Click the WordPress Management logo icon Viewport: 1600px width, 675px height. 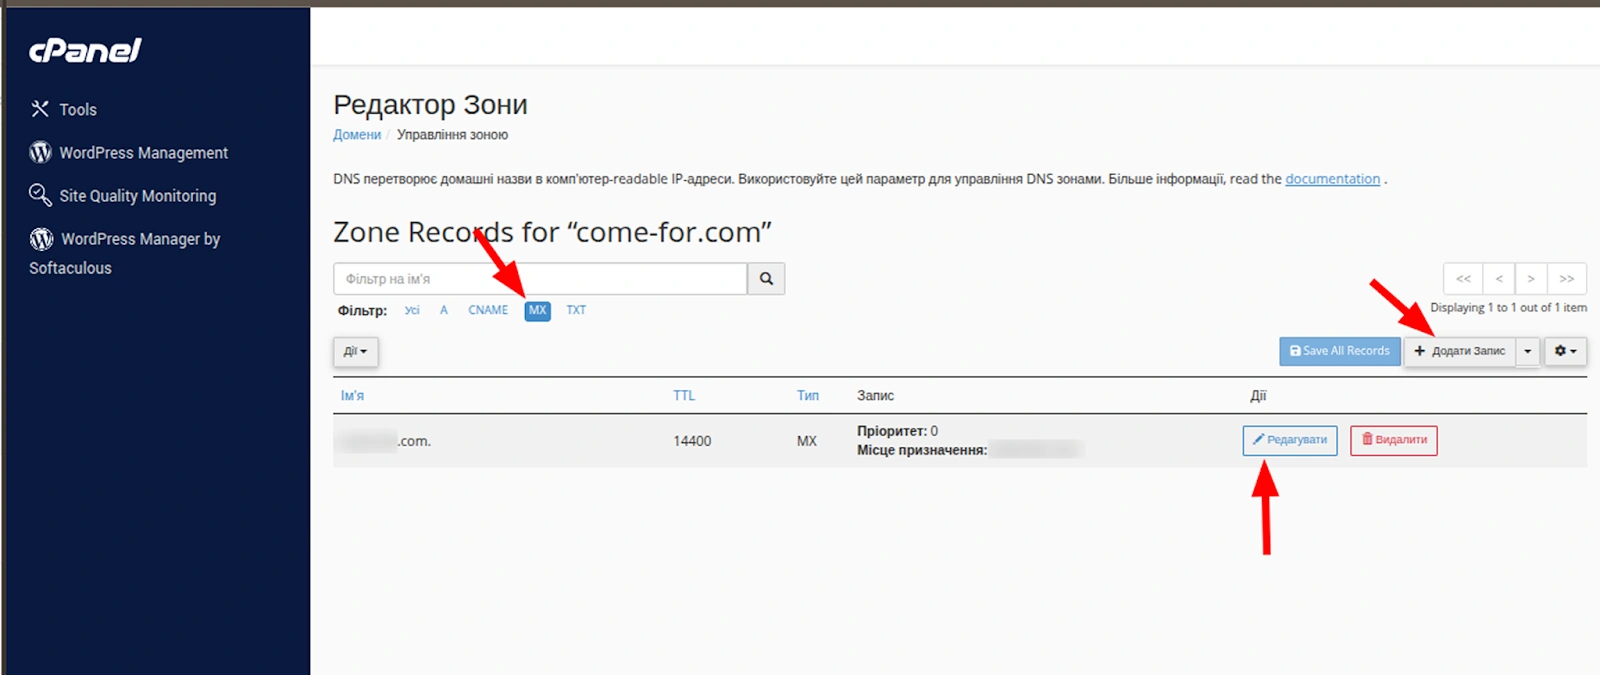click(40, 152)
